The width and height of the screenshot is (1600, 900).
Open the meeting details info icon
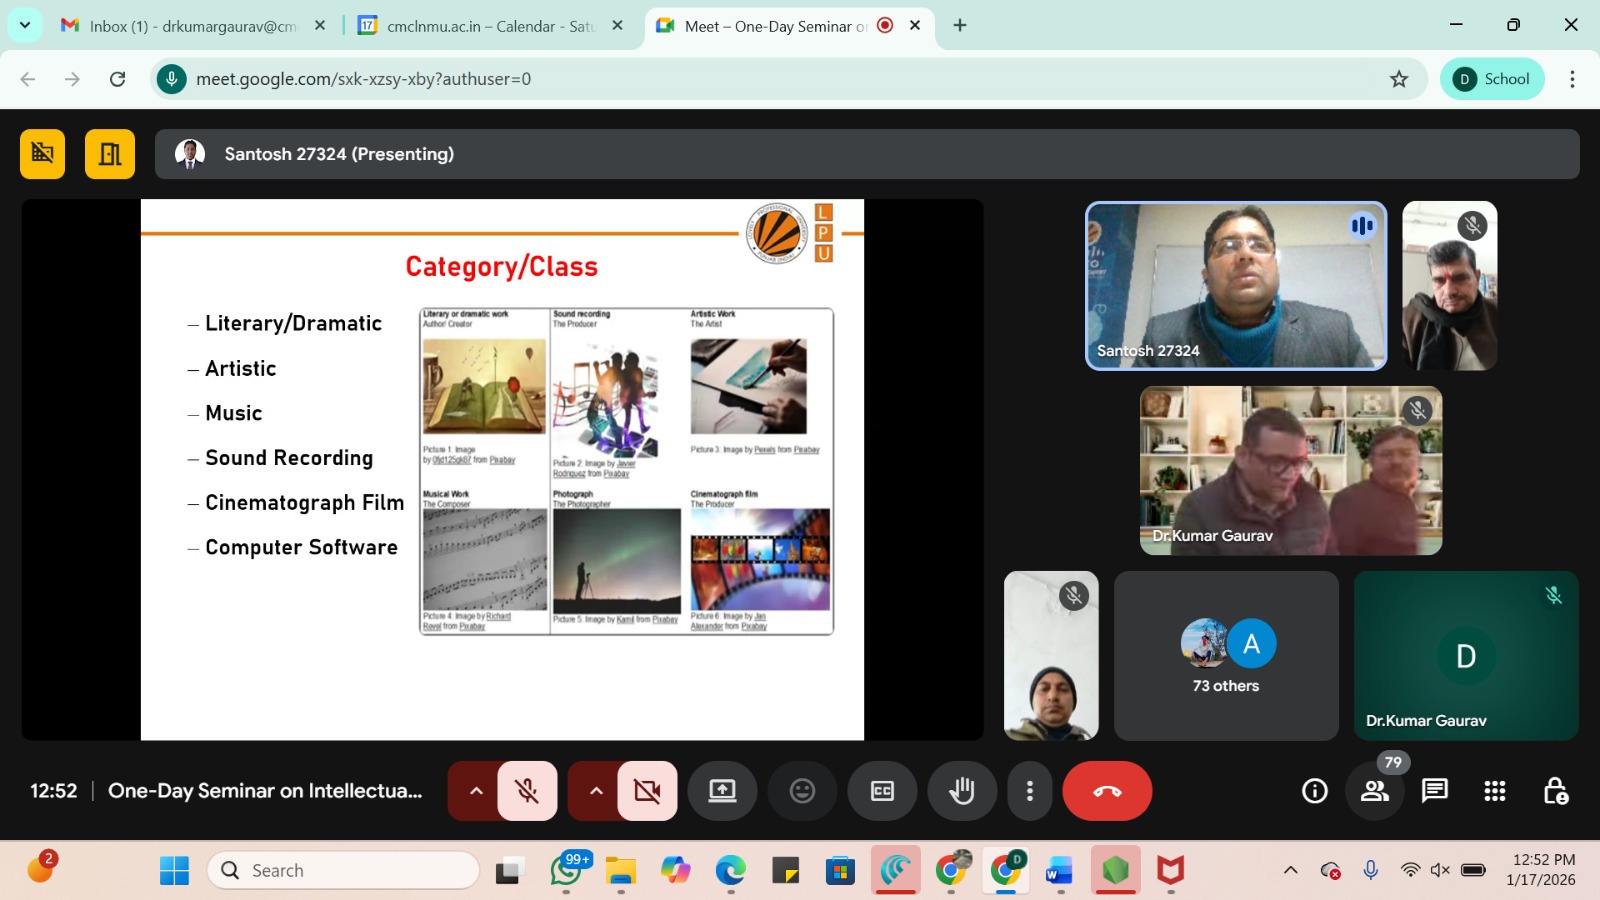coord(1314,791)
